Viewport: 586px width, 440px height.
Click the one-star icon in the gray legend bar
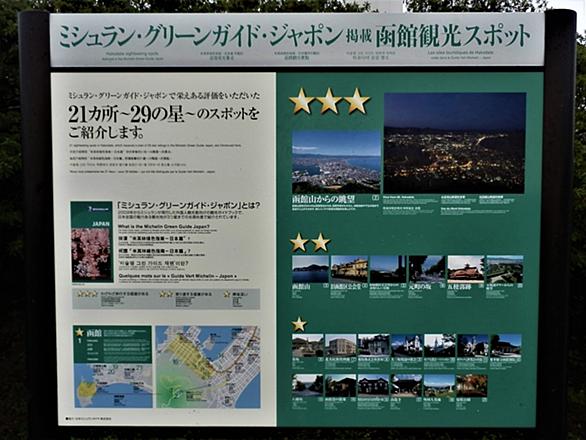tap(227, 294)
